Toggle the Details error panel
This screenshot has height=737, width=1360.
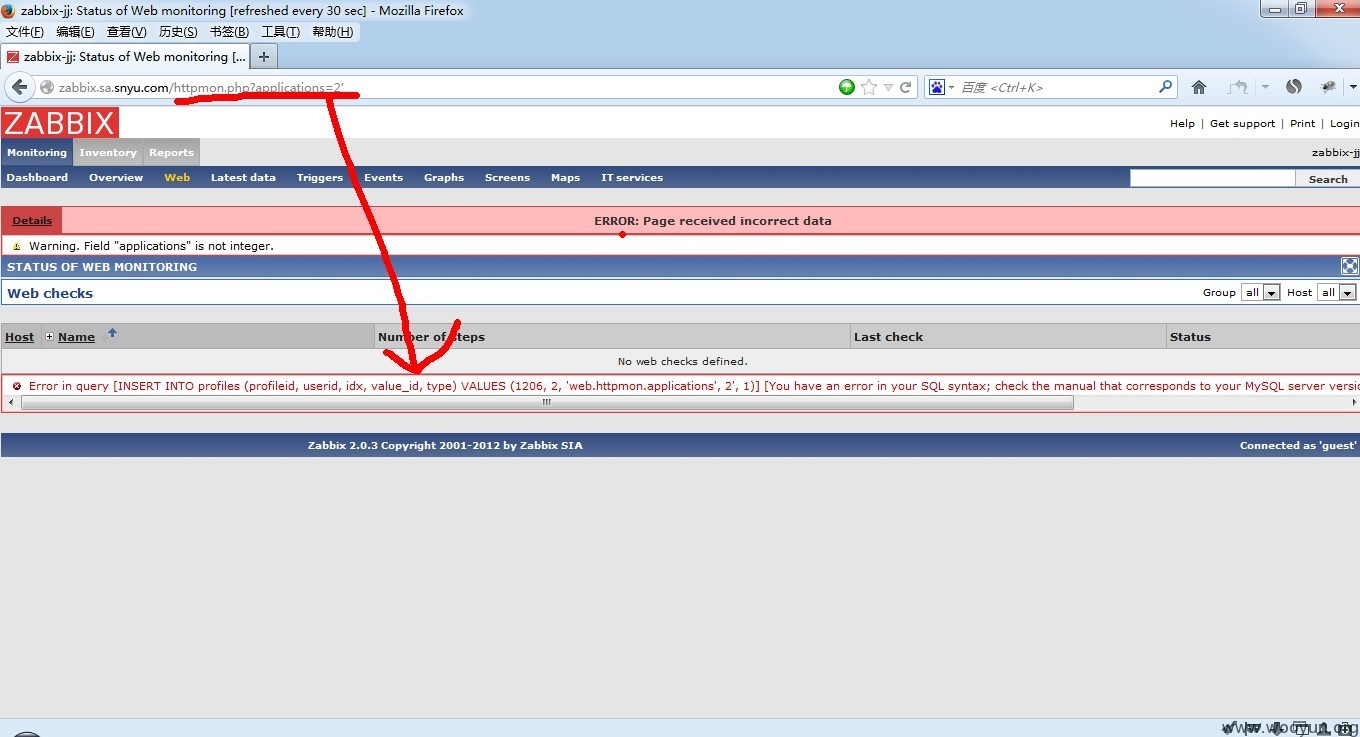(x=32, y=221)
